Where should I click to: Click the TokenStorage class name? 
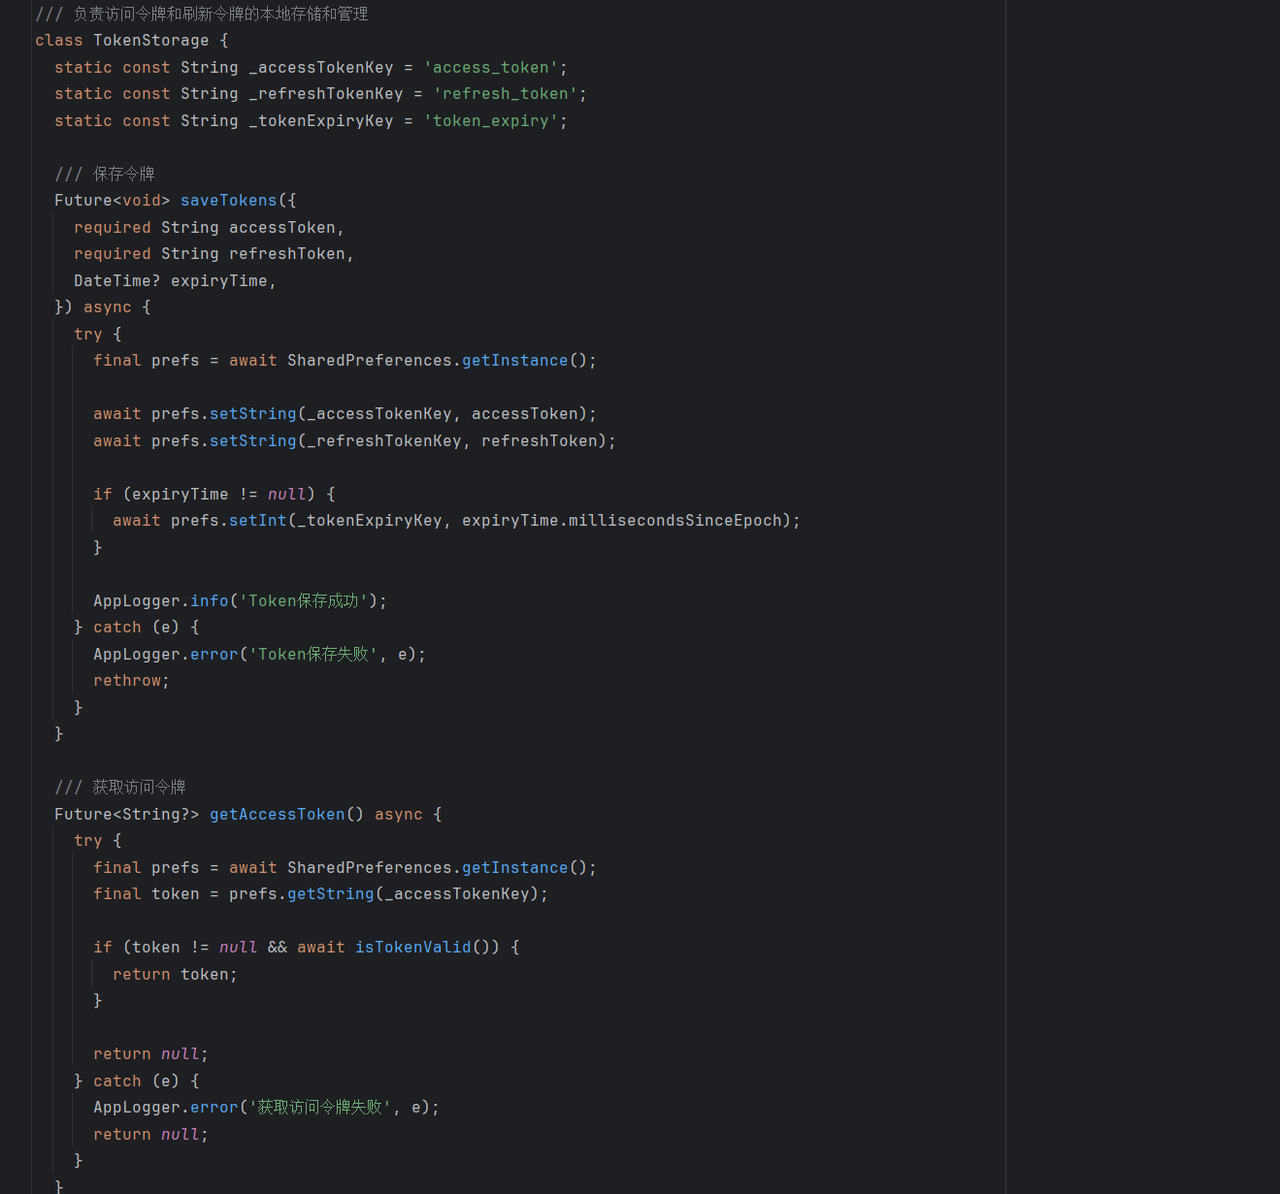coord(151,40)
